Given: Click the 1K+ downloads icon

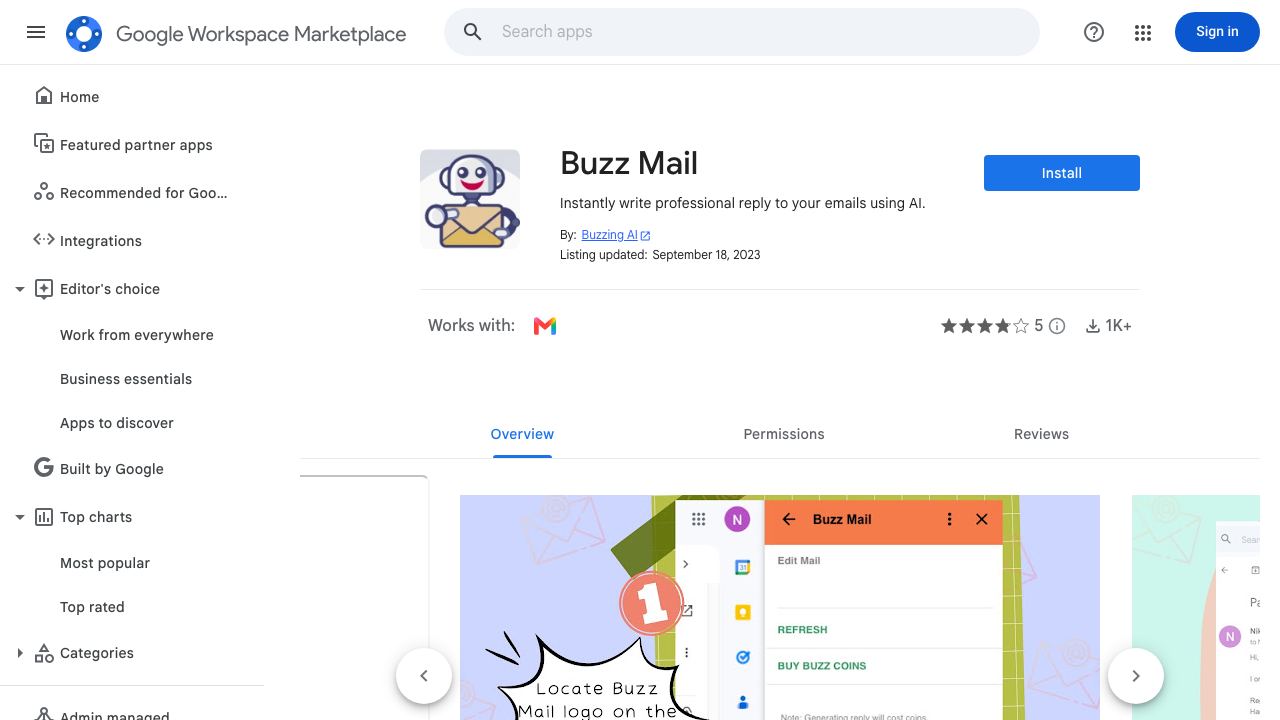Looking at the screenshot, I should tap(1093, 326).
